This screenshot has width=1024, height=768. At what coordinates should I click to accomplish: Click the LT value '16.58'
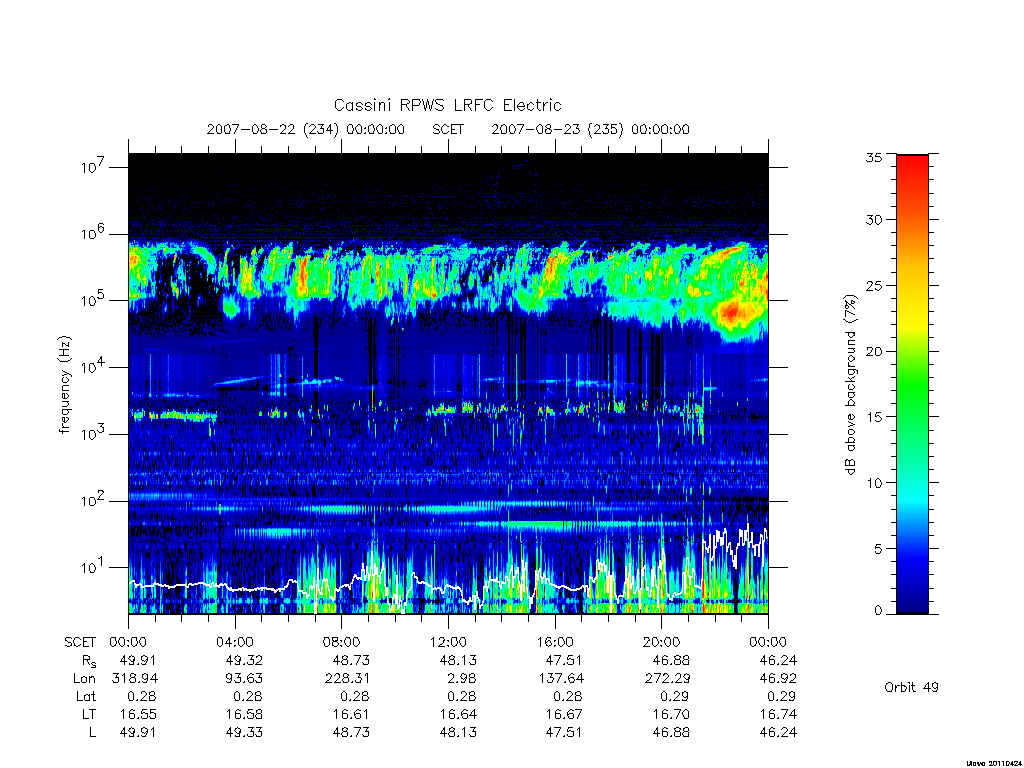pyautogui.click(x=244, y=714)
